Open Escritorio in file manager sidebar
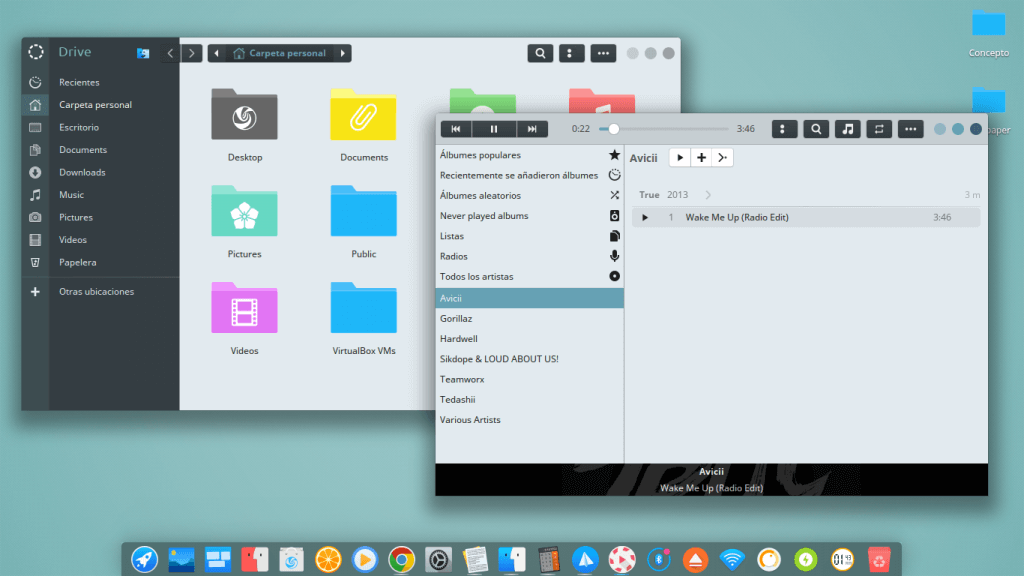 pos(101,127)
